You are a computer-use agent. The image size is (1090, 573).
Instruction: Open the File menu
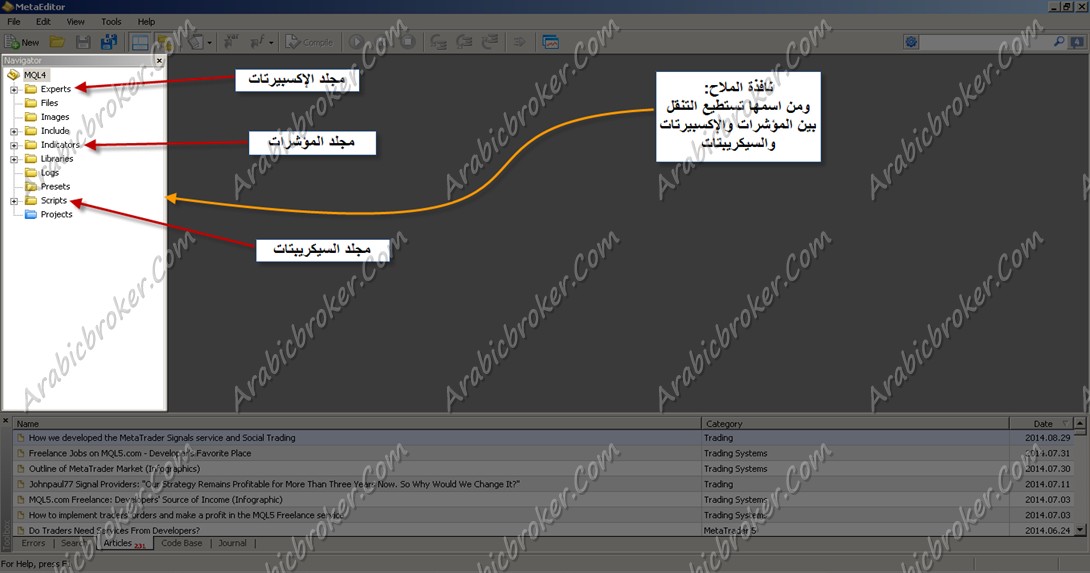[x=14, y=22]
